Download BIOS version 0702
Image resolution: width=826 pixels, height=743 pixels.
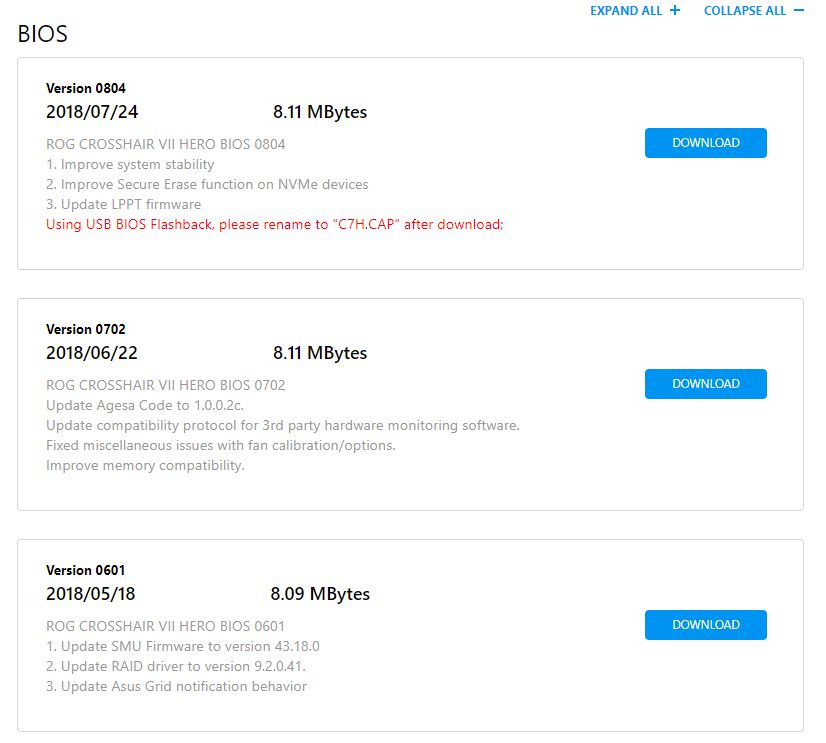click(x=705, y=384)
